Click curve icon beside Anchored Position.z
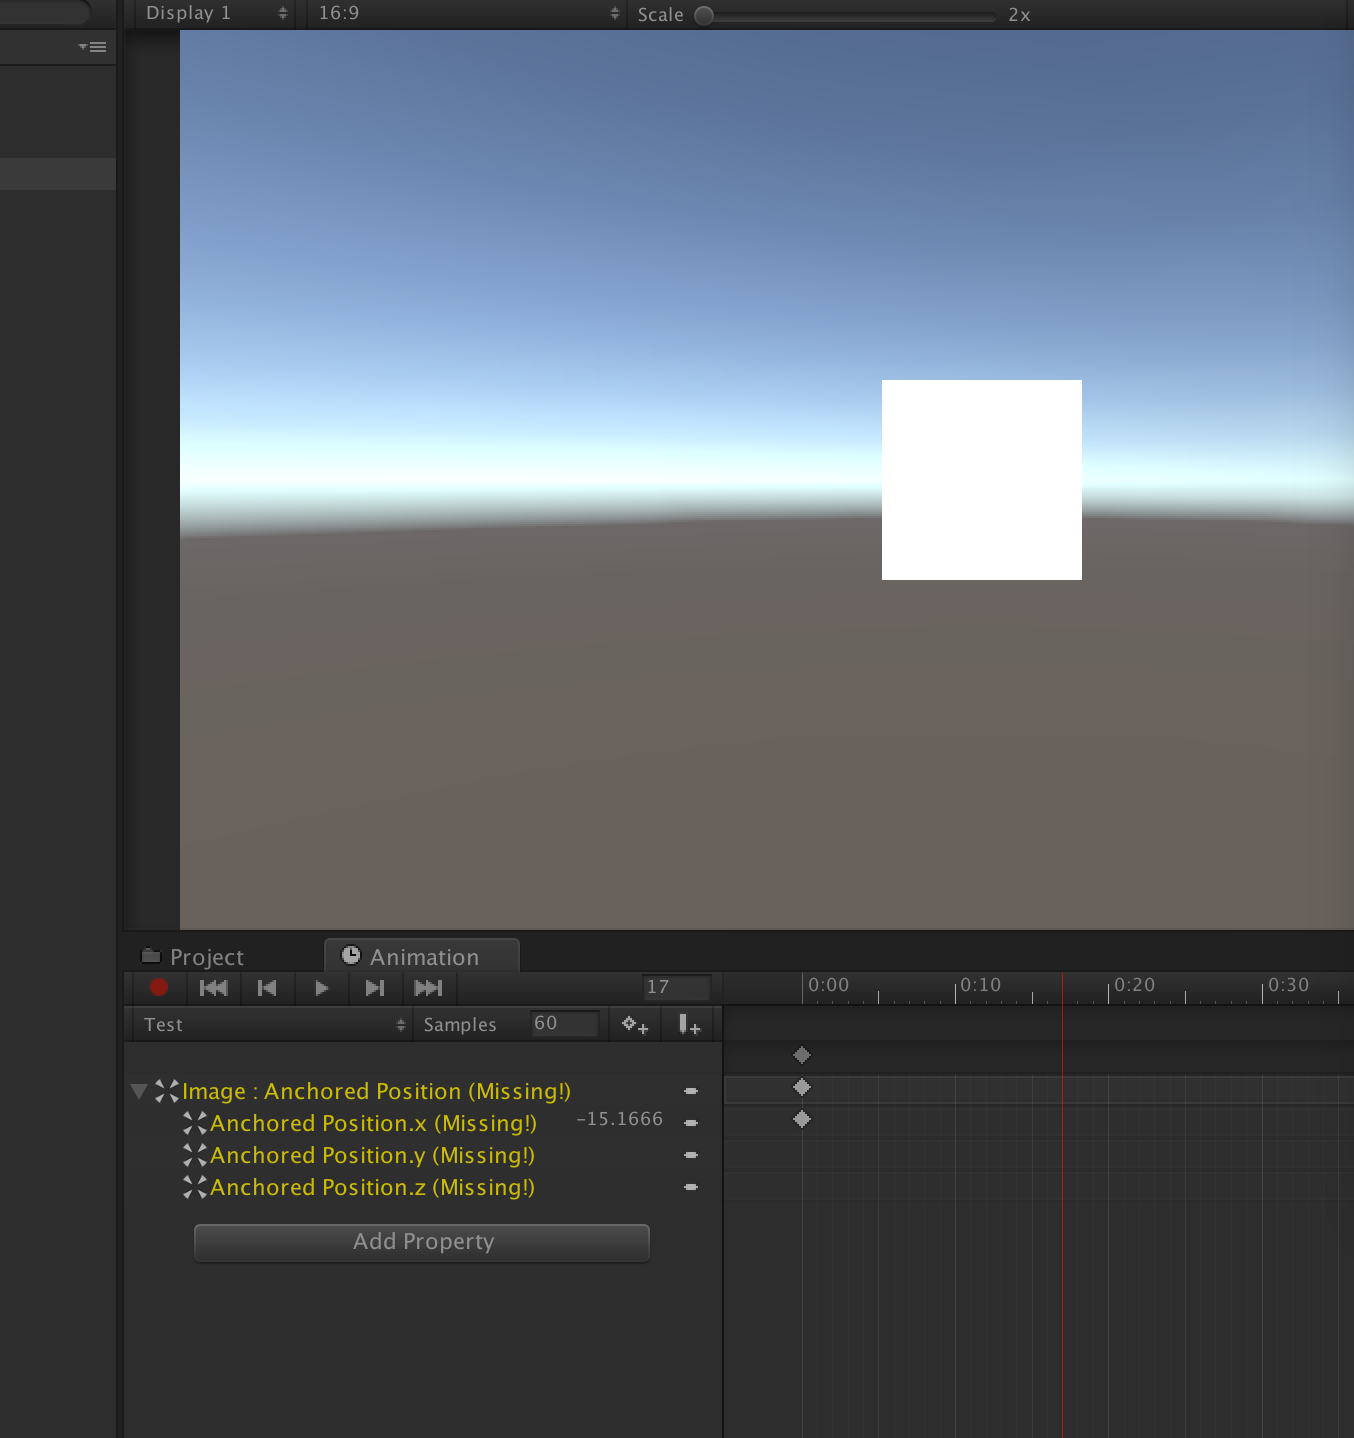 (x=195, y=1187)
